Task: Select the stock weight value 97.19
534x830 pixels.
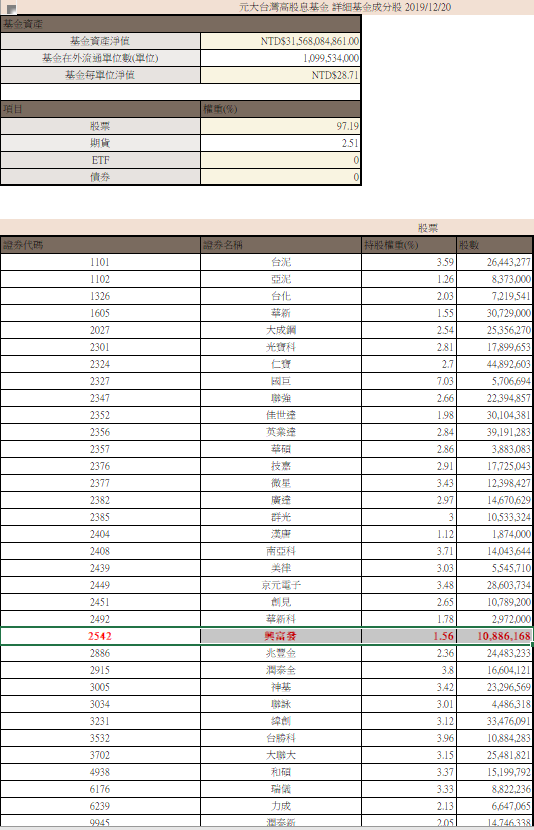Action: tap(348, 126)
